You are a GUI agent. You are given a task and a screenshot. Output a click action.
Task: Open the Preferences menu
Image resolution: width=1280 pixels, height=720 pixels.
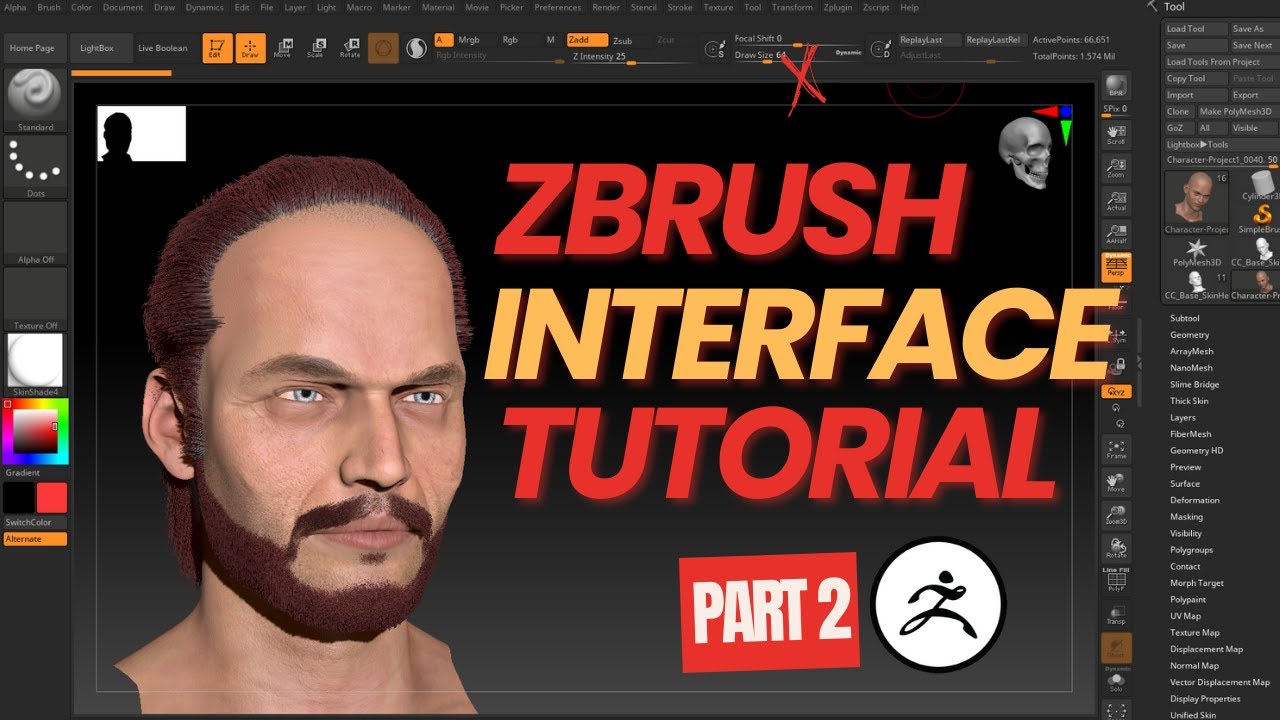[x=557, y=7]
